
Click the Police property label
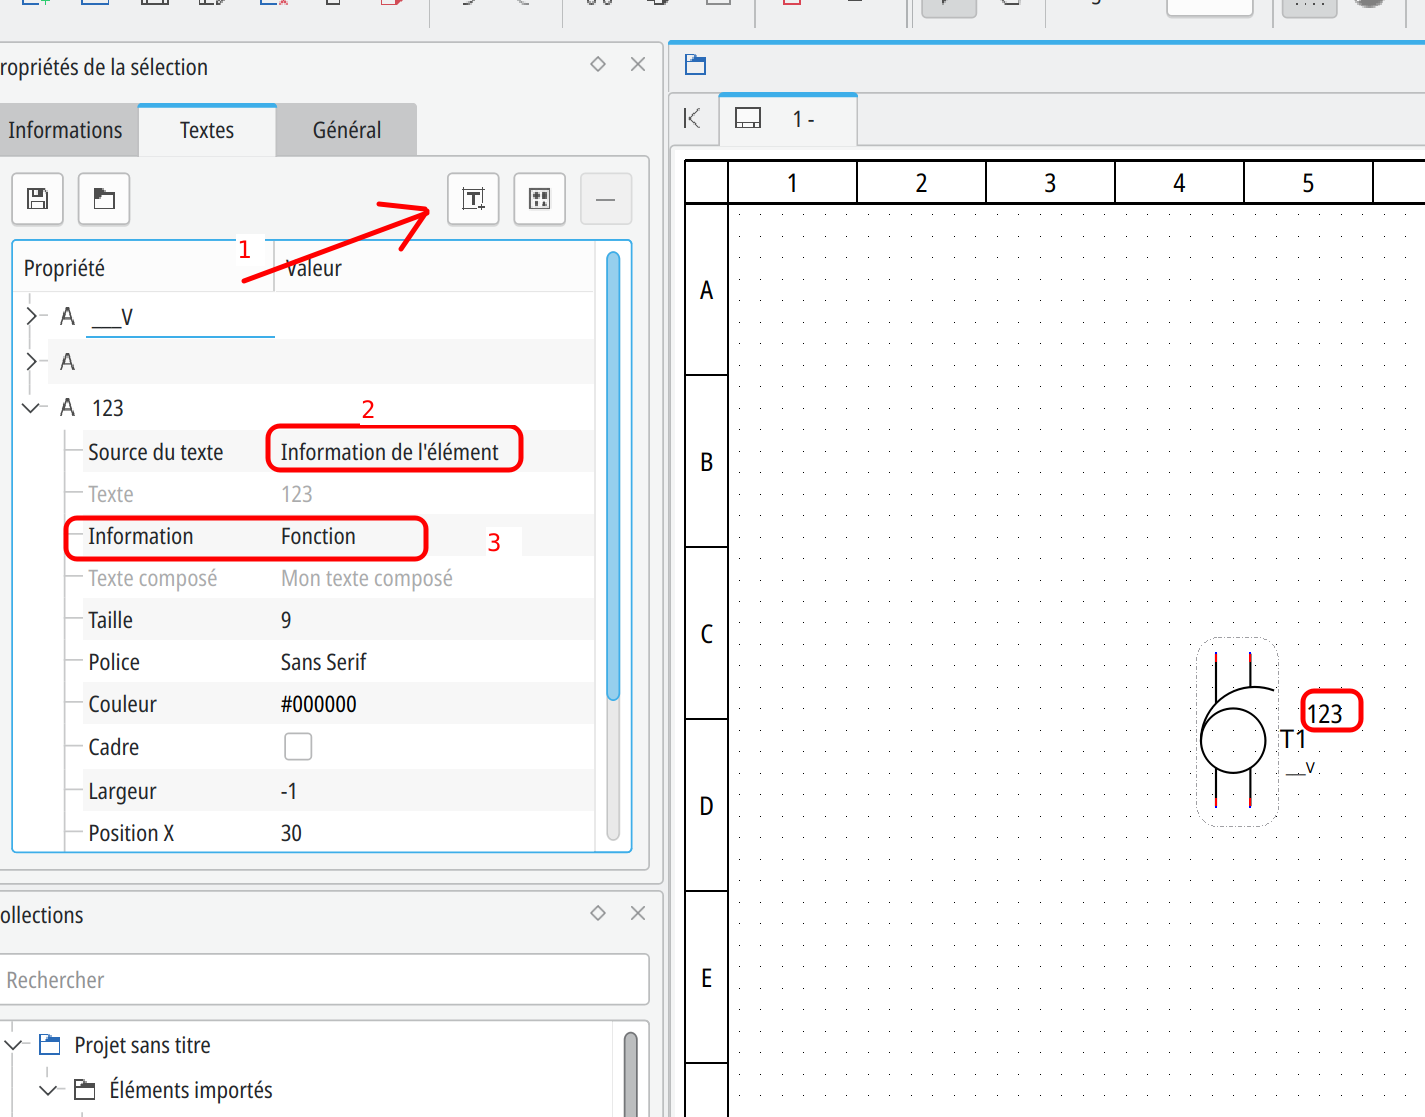click(114, 662)
